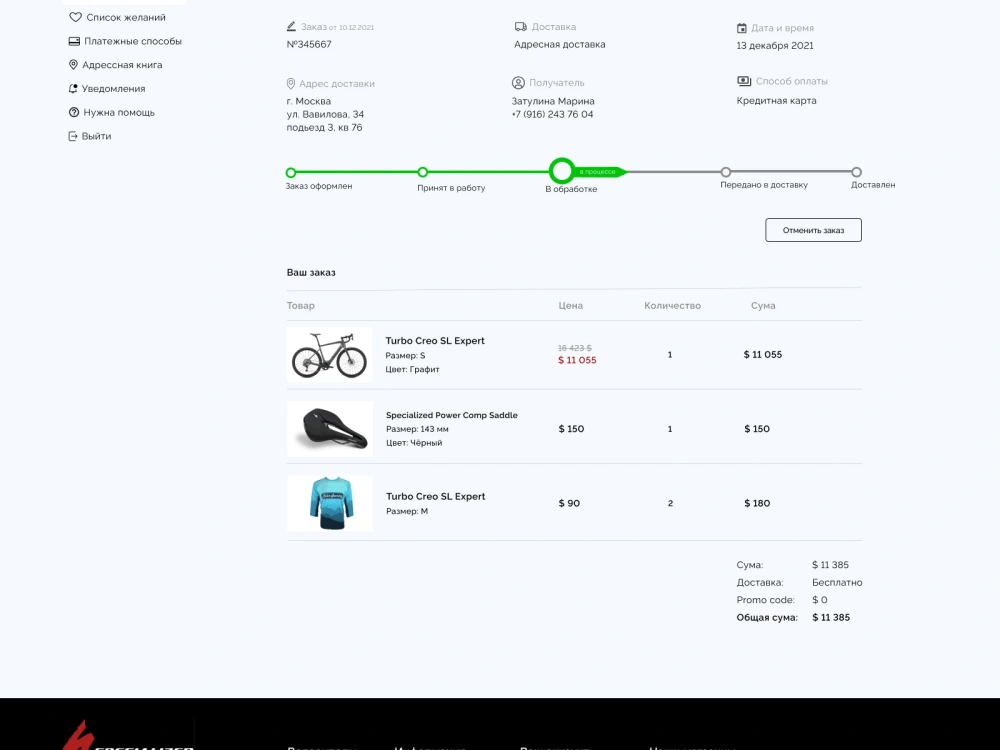Click the truck icon next to Доставка
Image resolution: width=1000 pixels, height=750 pixels.
click(x=520, y=27)
